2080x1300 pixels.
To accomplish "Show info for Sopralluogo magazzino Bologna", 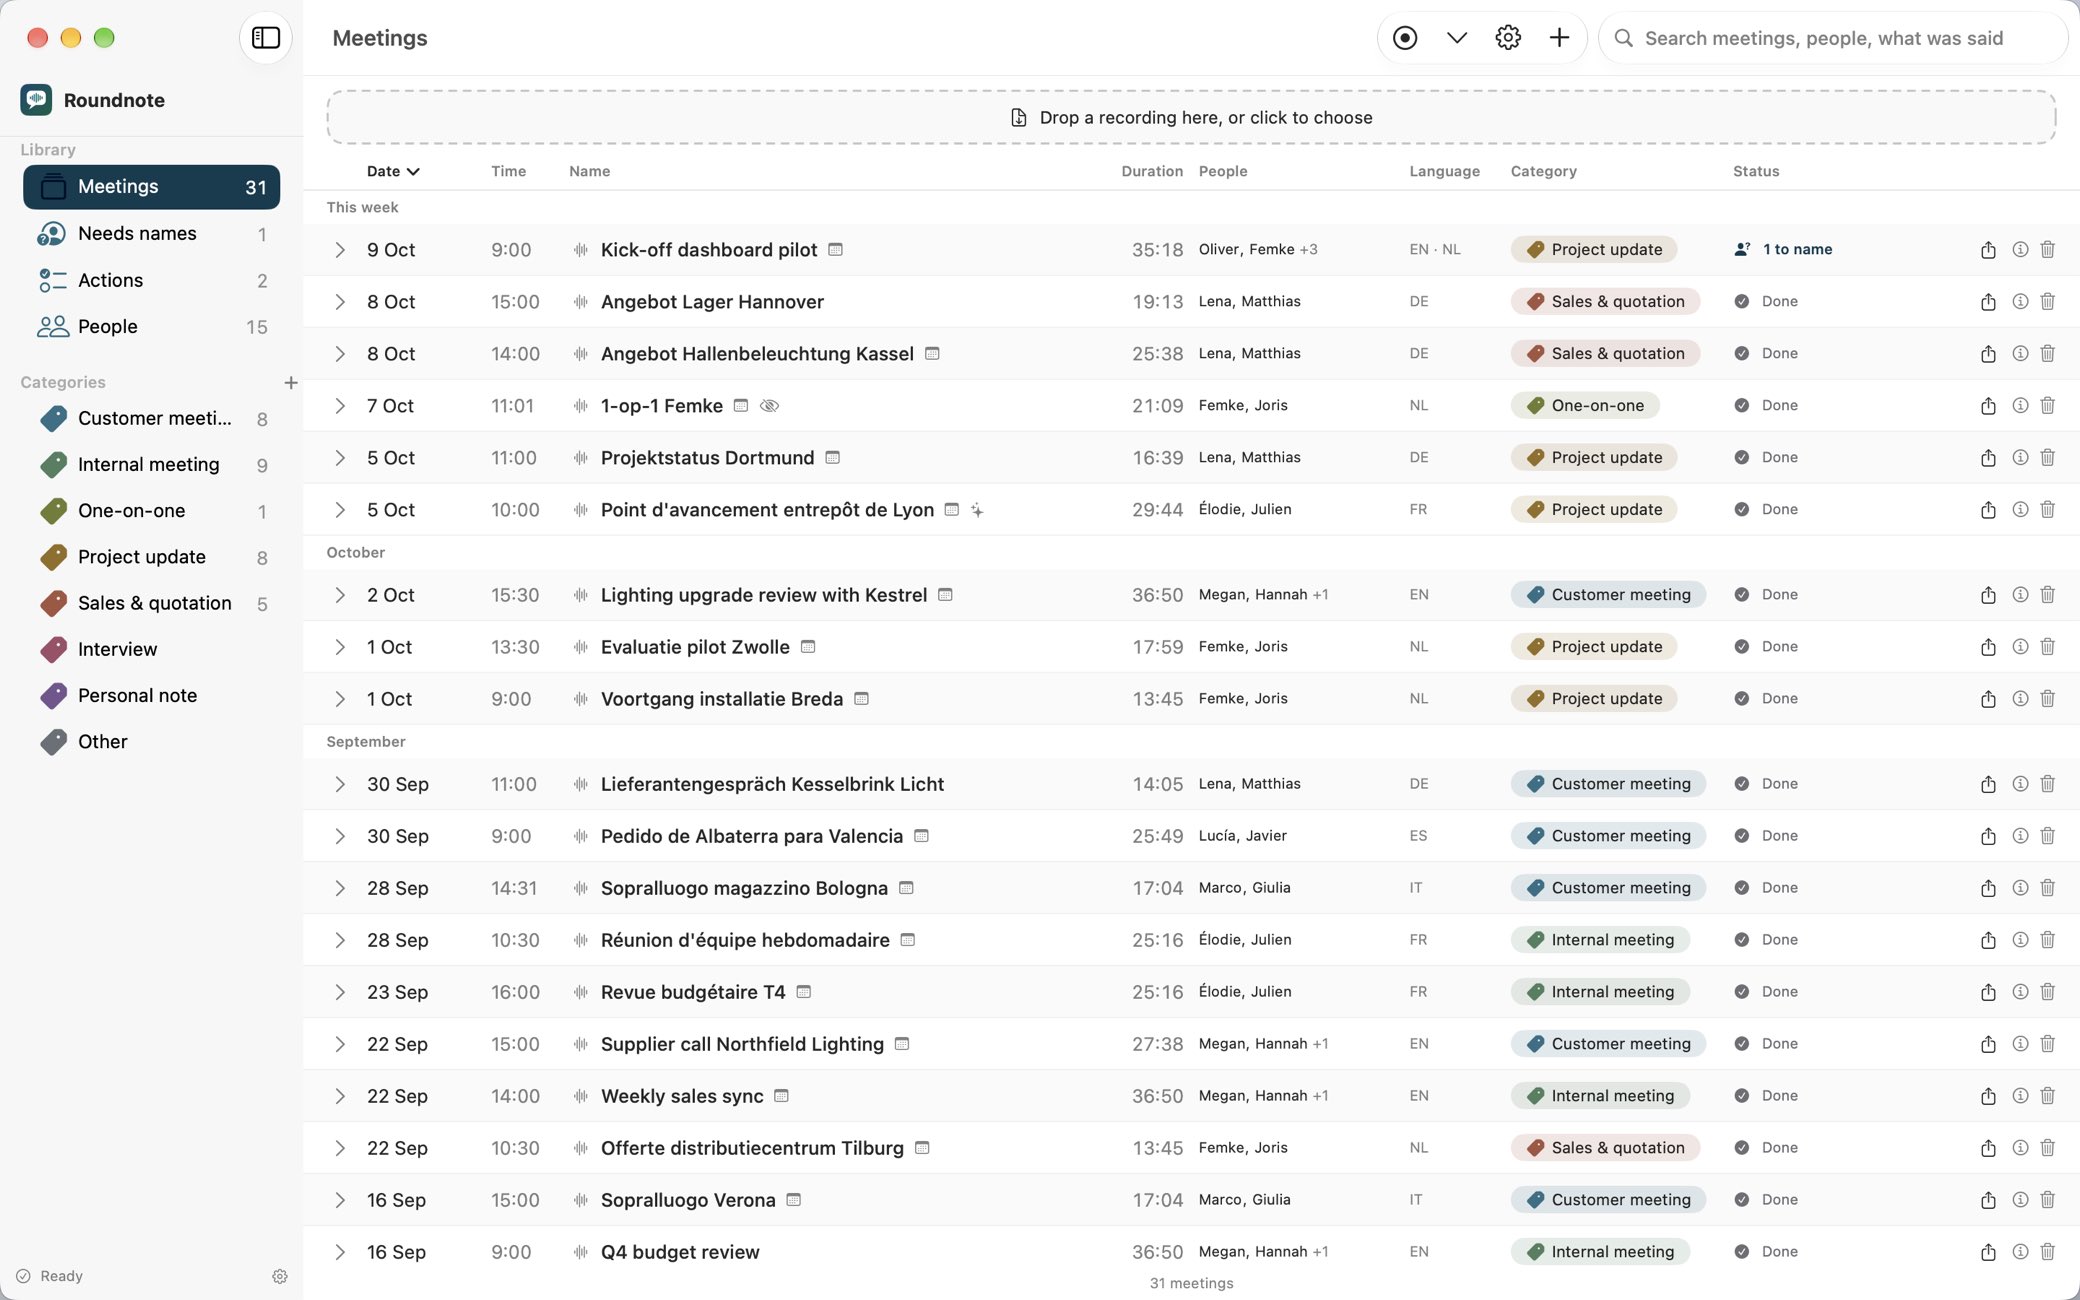I will [x=2020, y=887].
